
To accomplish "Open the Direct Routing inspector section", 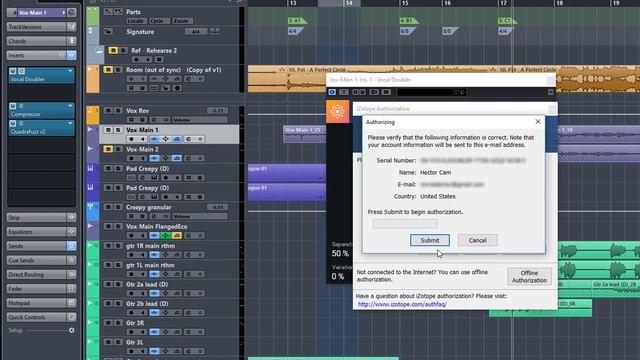I will click(36, 274).
